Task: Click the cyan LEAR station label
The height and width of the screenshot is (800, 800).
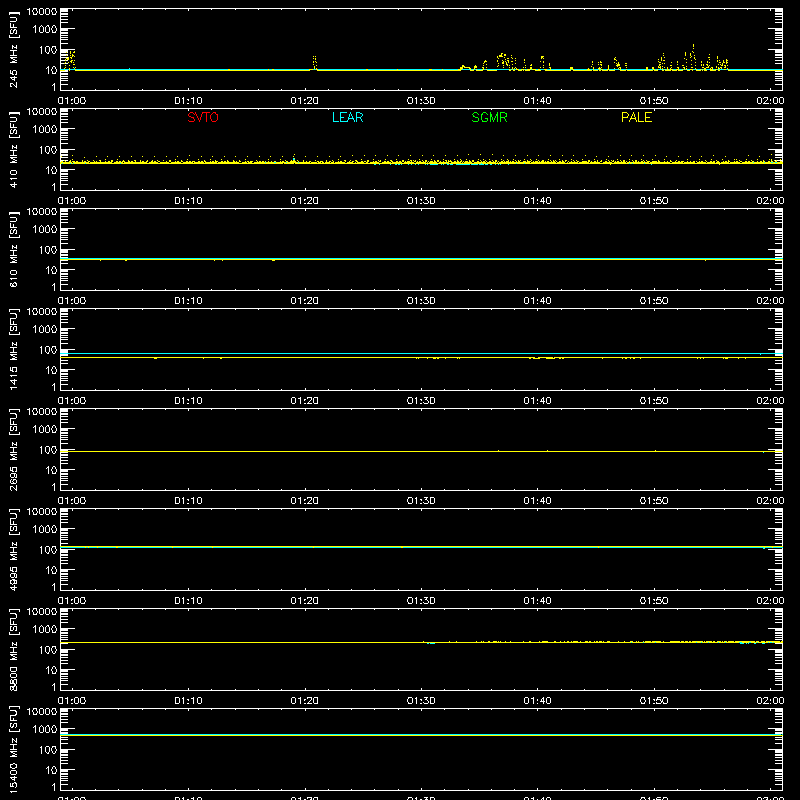Action: [347, 117]
